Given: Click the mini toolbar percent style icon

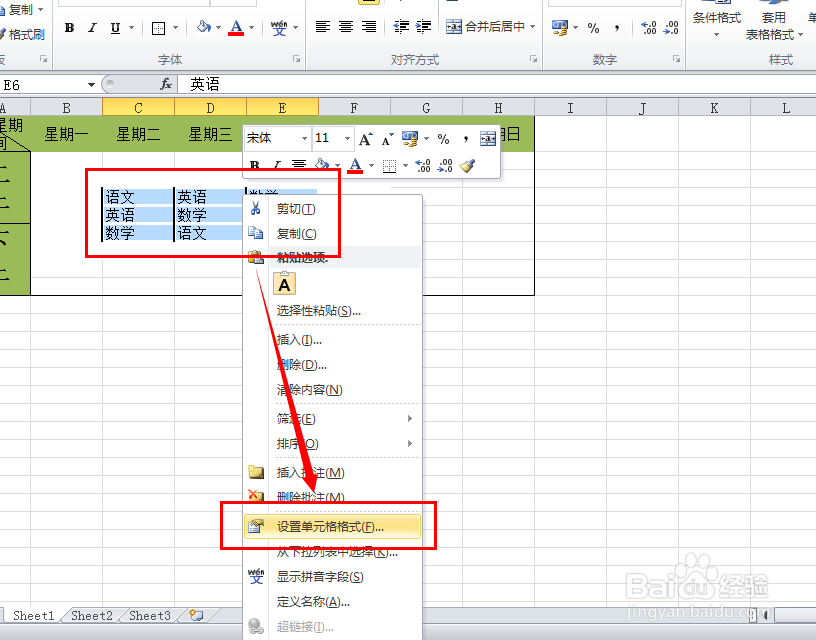Looking at the screenshot, I should pyautogui.click(x=443, y=139).
